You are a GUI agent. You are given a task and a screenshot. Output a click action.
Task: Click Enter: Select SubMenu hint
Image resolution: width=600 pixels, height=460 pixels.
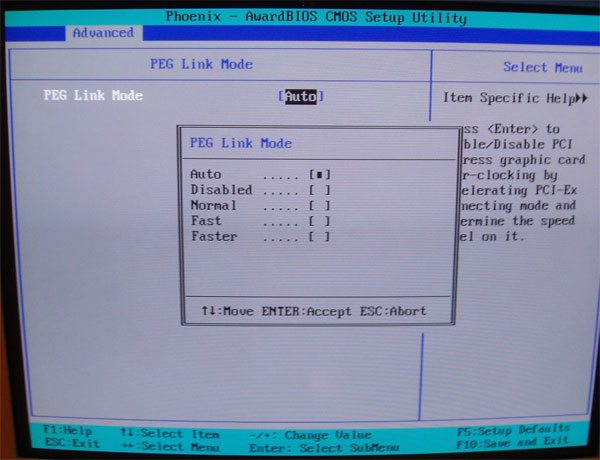click(324, 448)
